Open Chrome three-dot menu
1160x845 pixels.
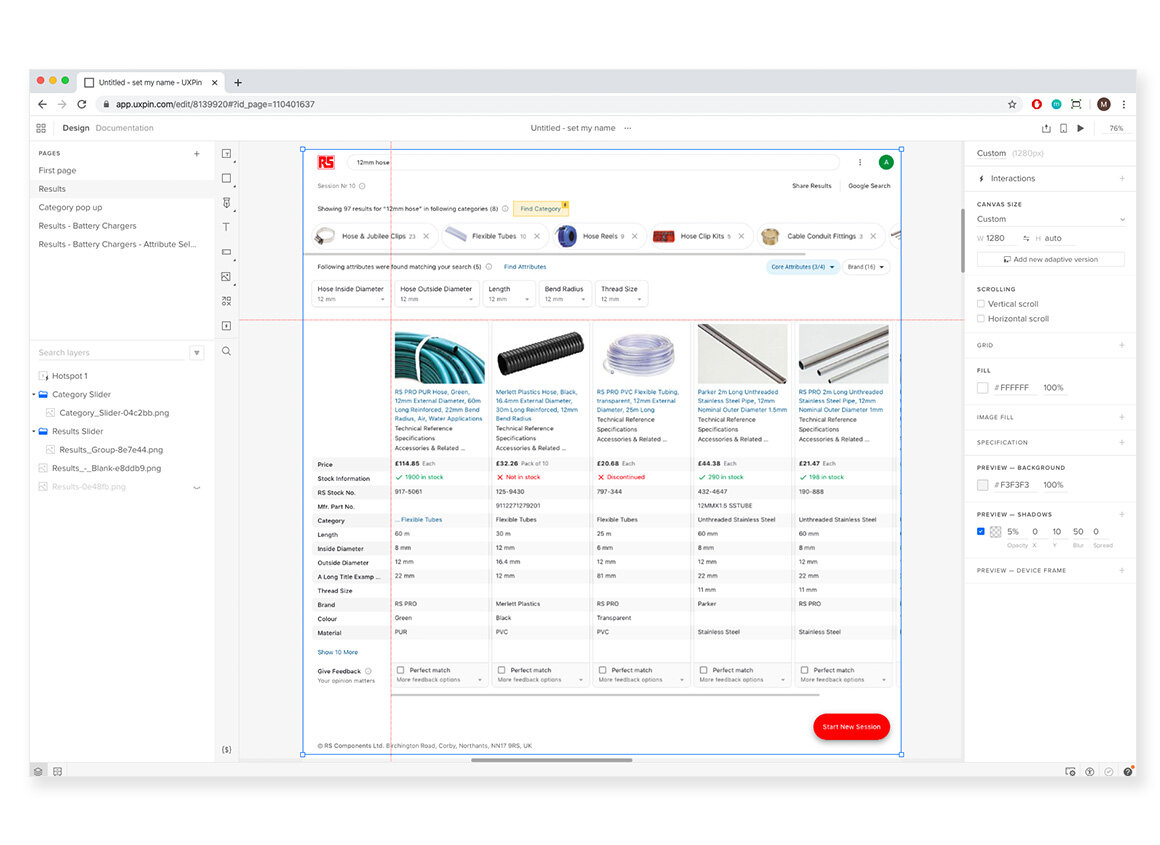1124,104
